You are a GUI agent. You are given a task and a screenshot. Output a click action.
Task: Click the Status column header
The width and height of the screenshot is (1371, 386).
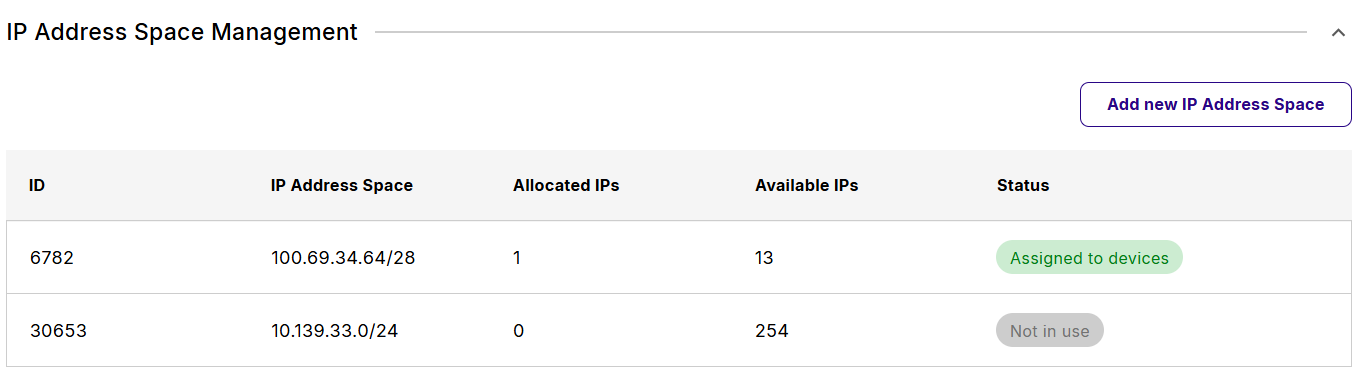1023,185
